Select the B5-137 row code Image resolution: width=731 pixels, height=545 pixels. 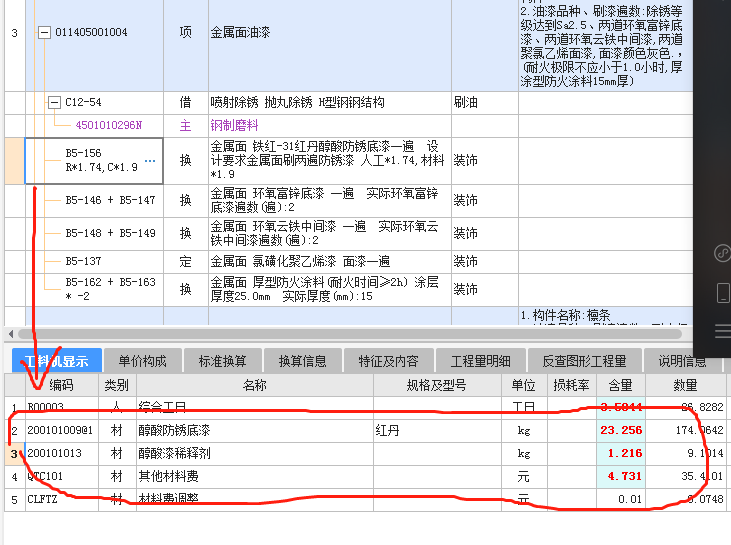point(83,262)
